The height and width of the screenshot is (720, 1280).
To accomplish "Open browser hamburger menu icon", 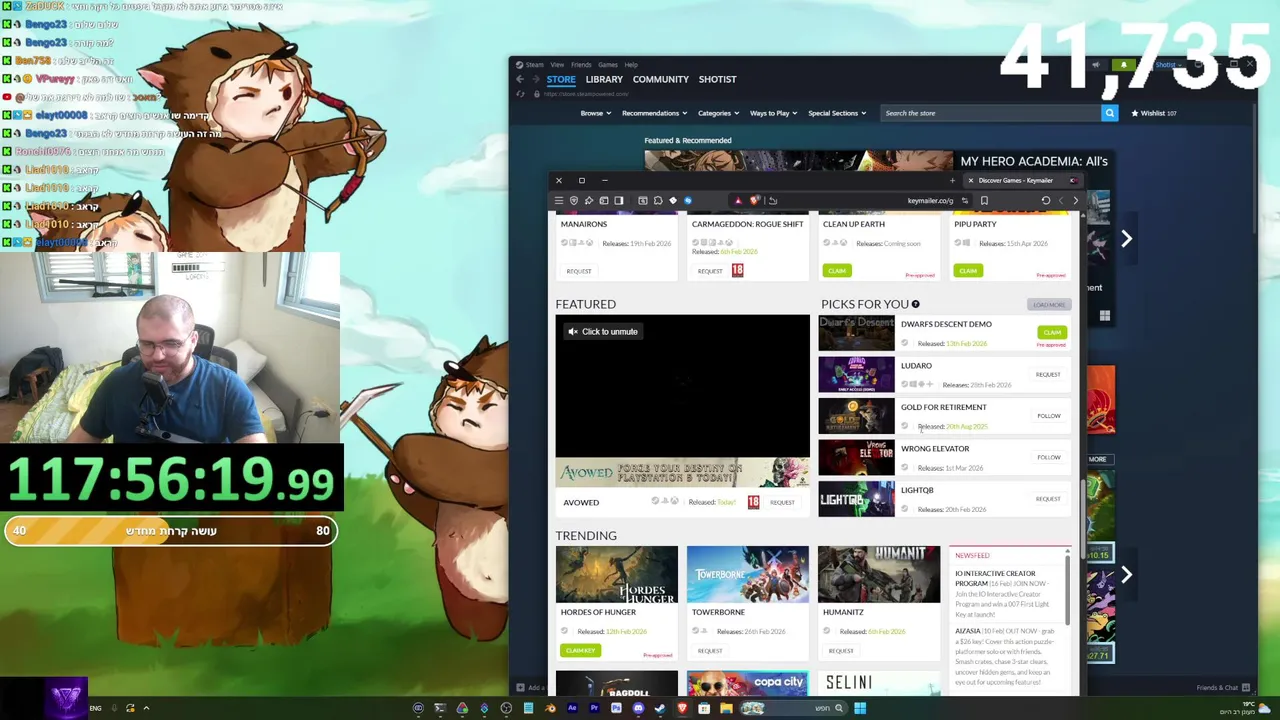I will [x=559, y=200].
